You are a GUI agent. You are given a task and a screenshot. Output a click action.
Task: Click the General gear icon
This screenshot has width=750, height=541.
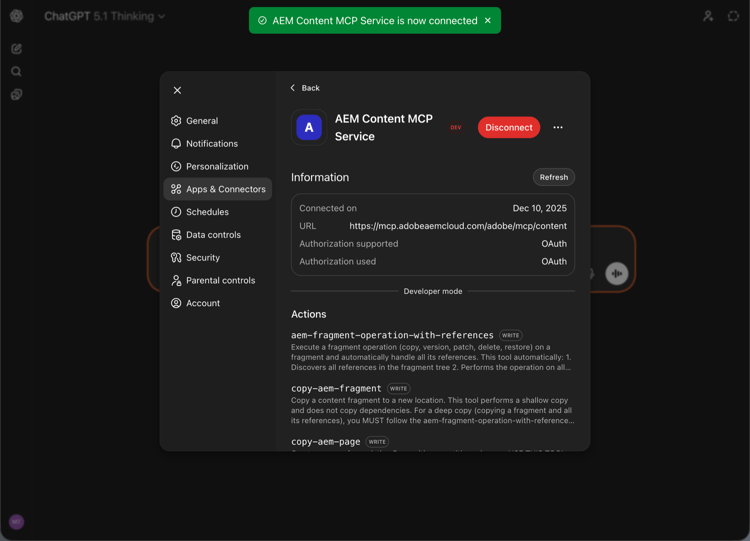tap(176, 121)
